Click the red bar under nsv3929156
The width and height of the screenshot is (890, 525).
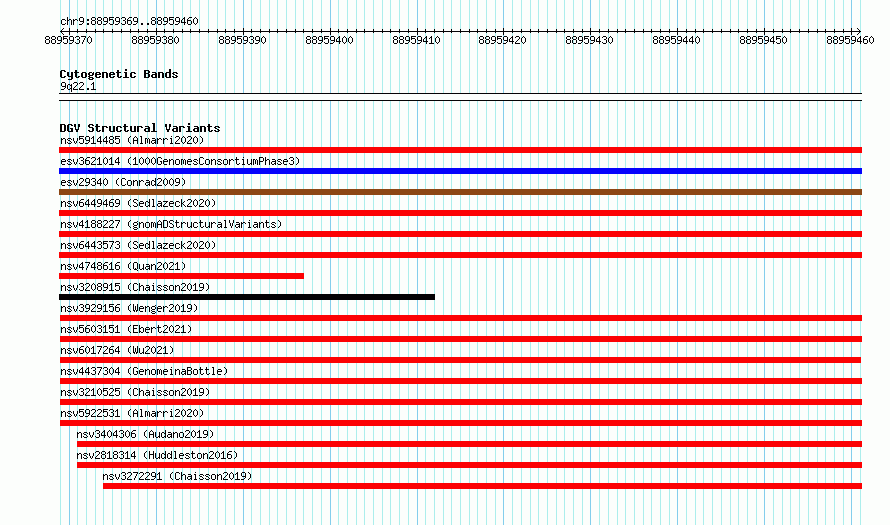click(x=460, y=318)
